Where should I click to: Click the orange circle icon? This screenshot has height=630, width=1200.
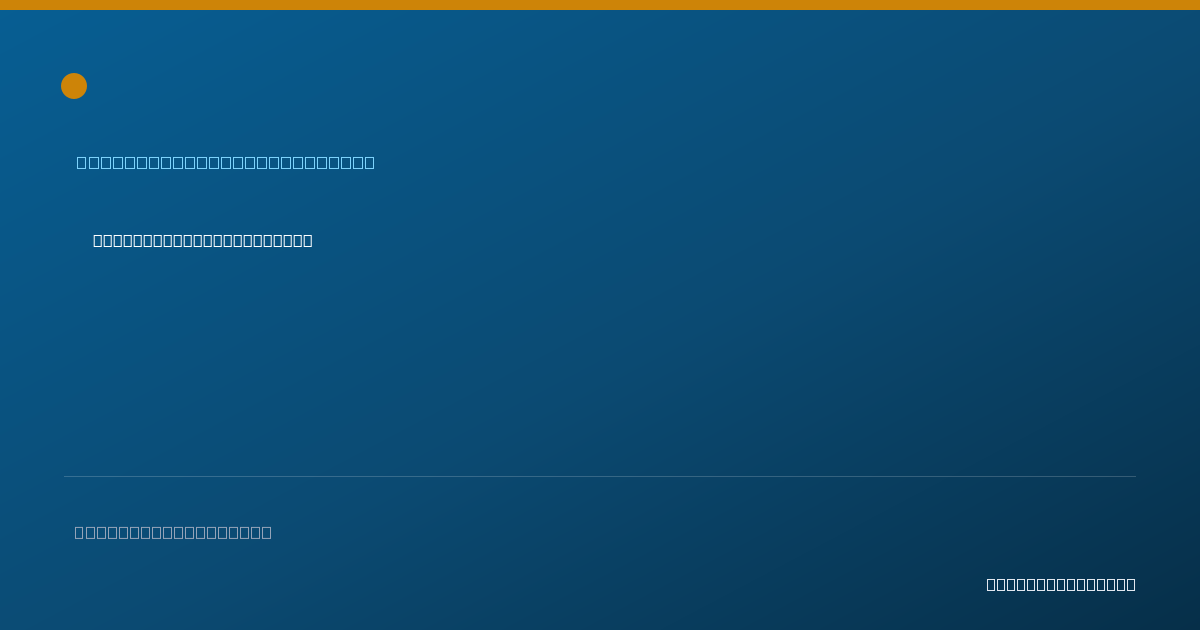74,86
